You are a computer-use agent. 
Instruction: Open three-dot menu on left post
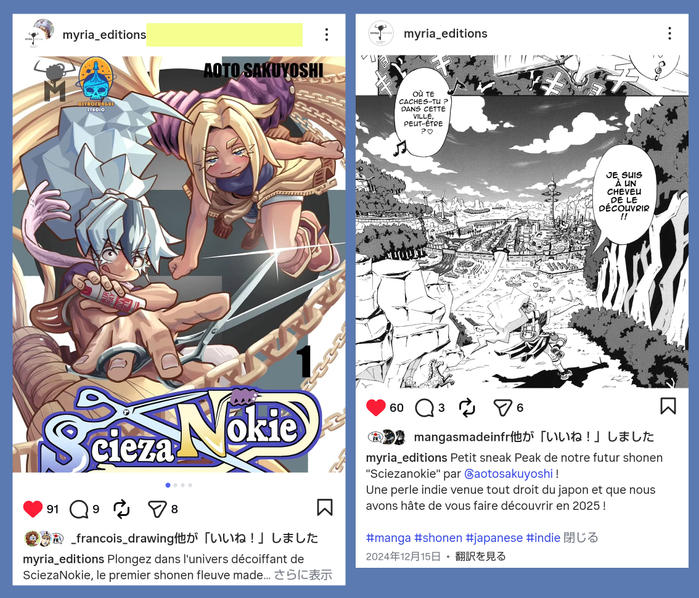click(x=327, y=34)
